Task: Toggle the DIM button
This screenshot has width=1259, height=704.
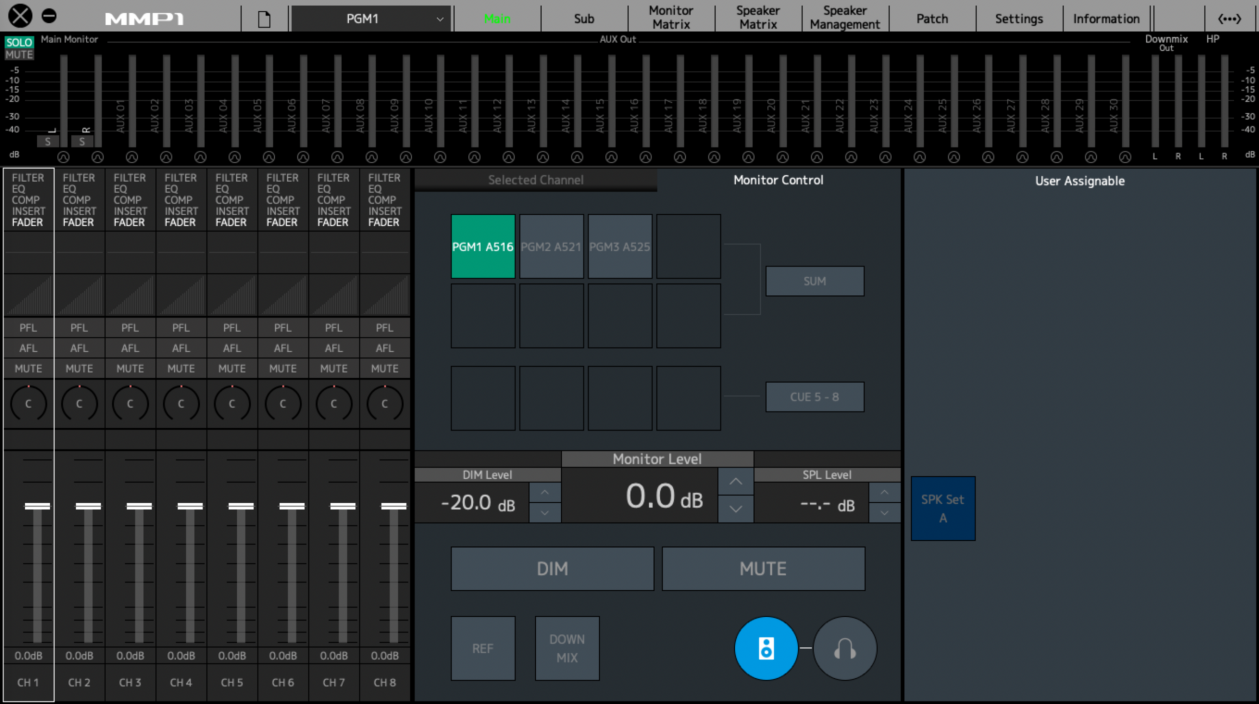Action: point(552,569)
